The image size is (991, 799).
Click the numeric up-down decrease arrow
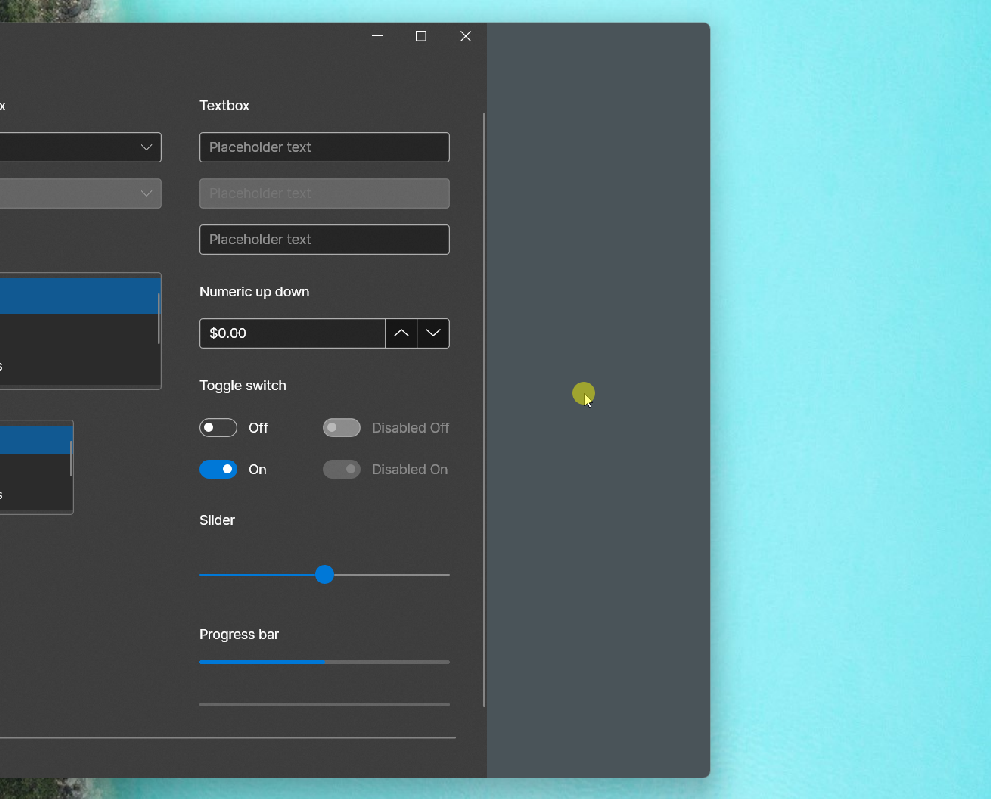coord(433,333)
